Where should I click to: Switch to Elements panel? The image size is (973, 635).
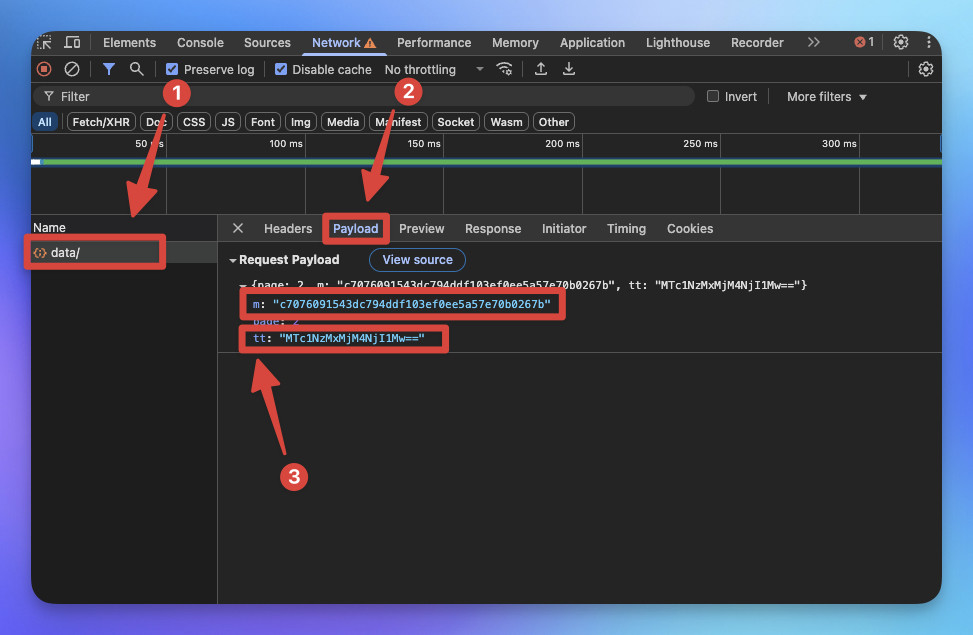pos(129,42)
